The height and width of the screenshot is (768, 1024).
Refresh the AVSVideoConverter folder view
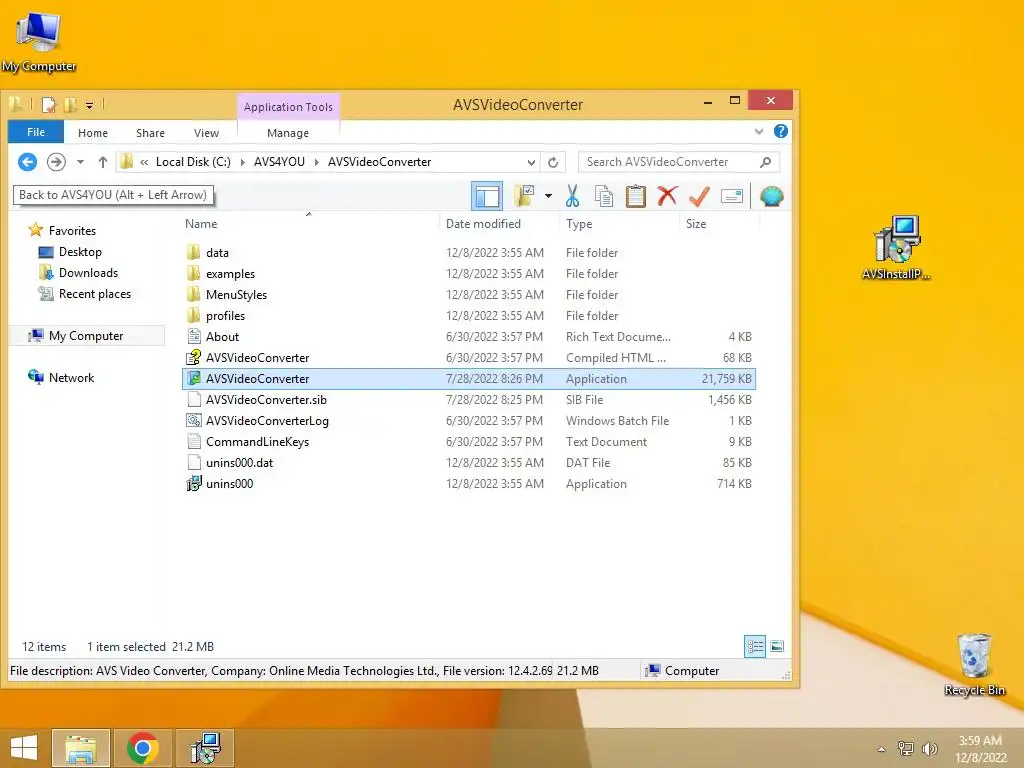(x=553, y=162)
